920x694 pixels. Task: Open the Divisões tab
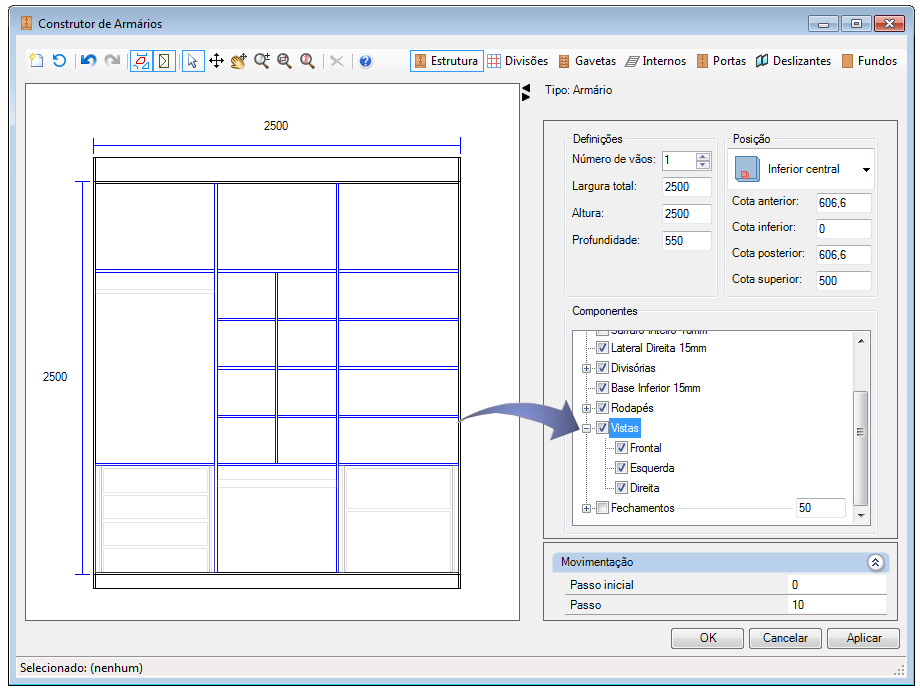[518, 61]
